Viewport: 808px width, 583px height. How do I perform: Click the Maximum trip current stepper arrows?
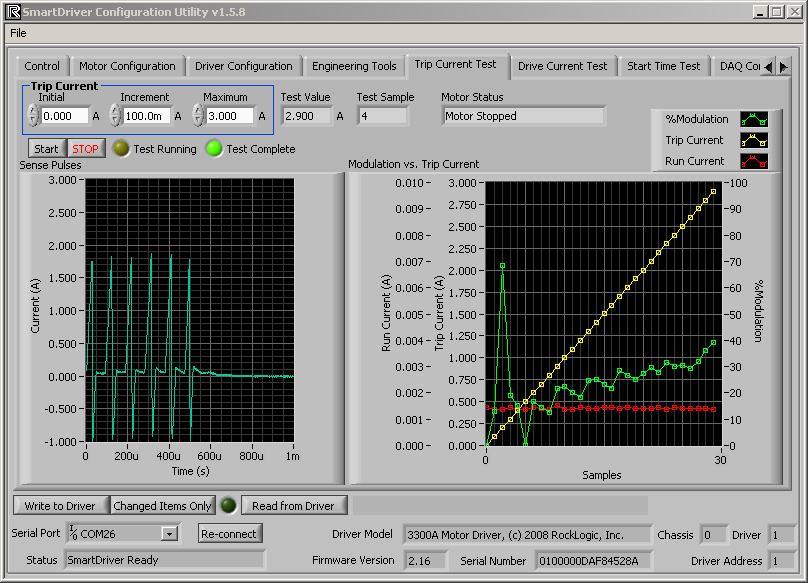pyautogui.click(x=198, y=116)
